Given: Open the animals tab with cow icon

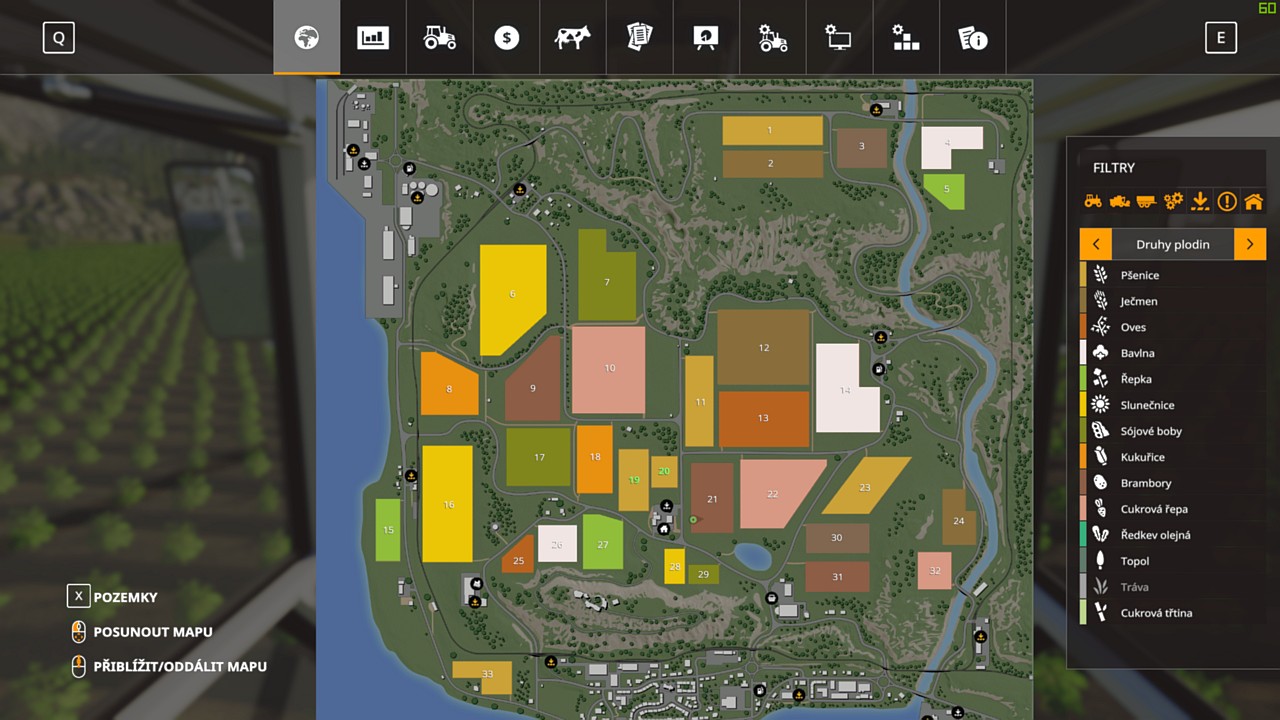Looking at the screenshot, I should click(573, 38).
